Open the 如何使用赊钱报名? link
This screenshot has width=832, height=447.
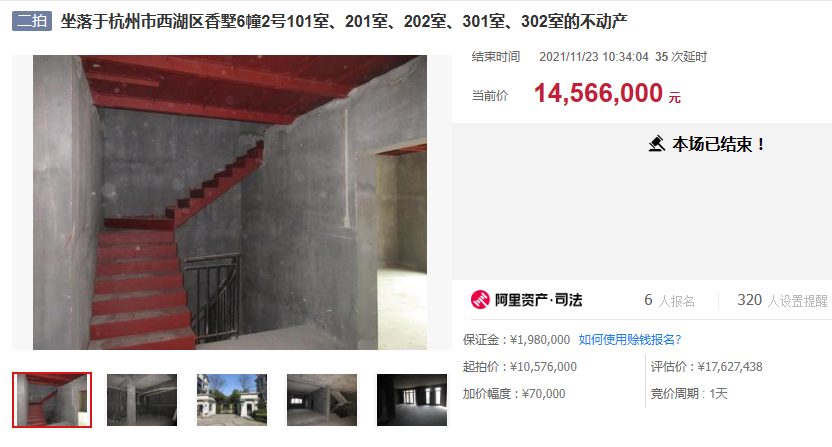pyautogui.click(x=630, y=340)
